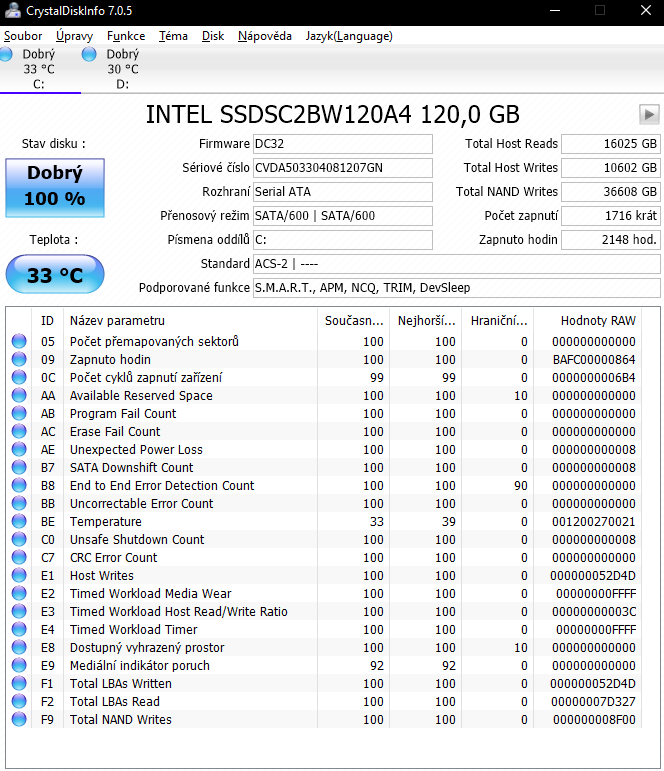Click status orb for Host Writes row
The image size is (664, 771).
[19, 576]
